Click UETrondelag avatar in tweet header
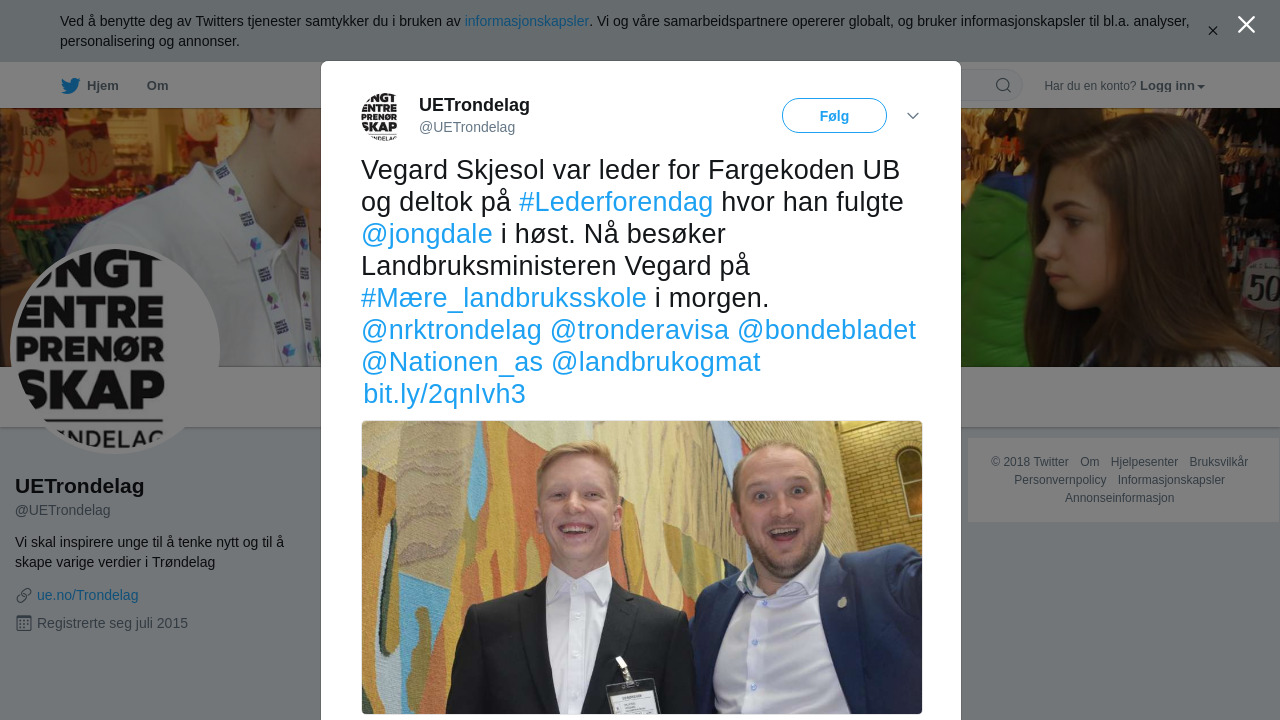Screen dimensions: 1280x720 [x=379, y=116]
